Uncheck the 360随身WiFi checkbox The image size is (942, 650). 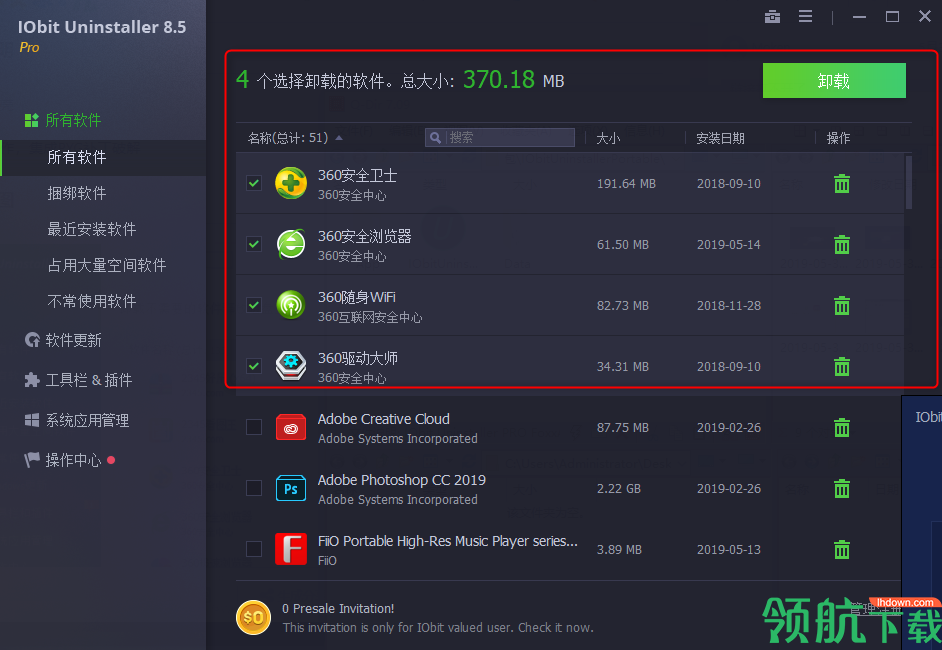pos(254,305)
